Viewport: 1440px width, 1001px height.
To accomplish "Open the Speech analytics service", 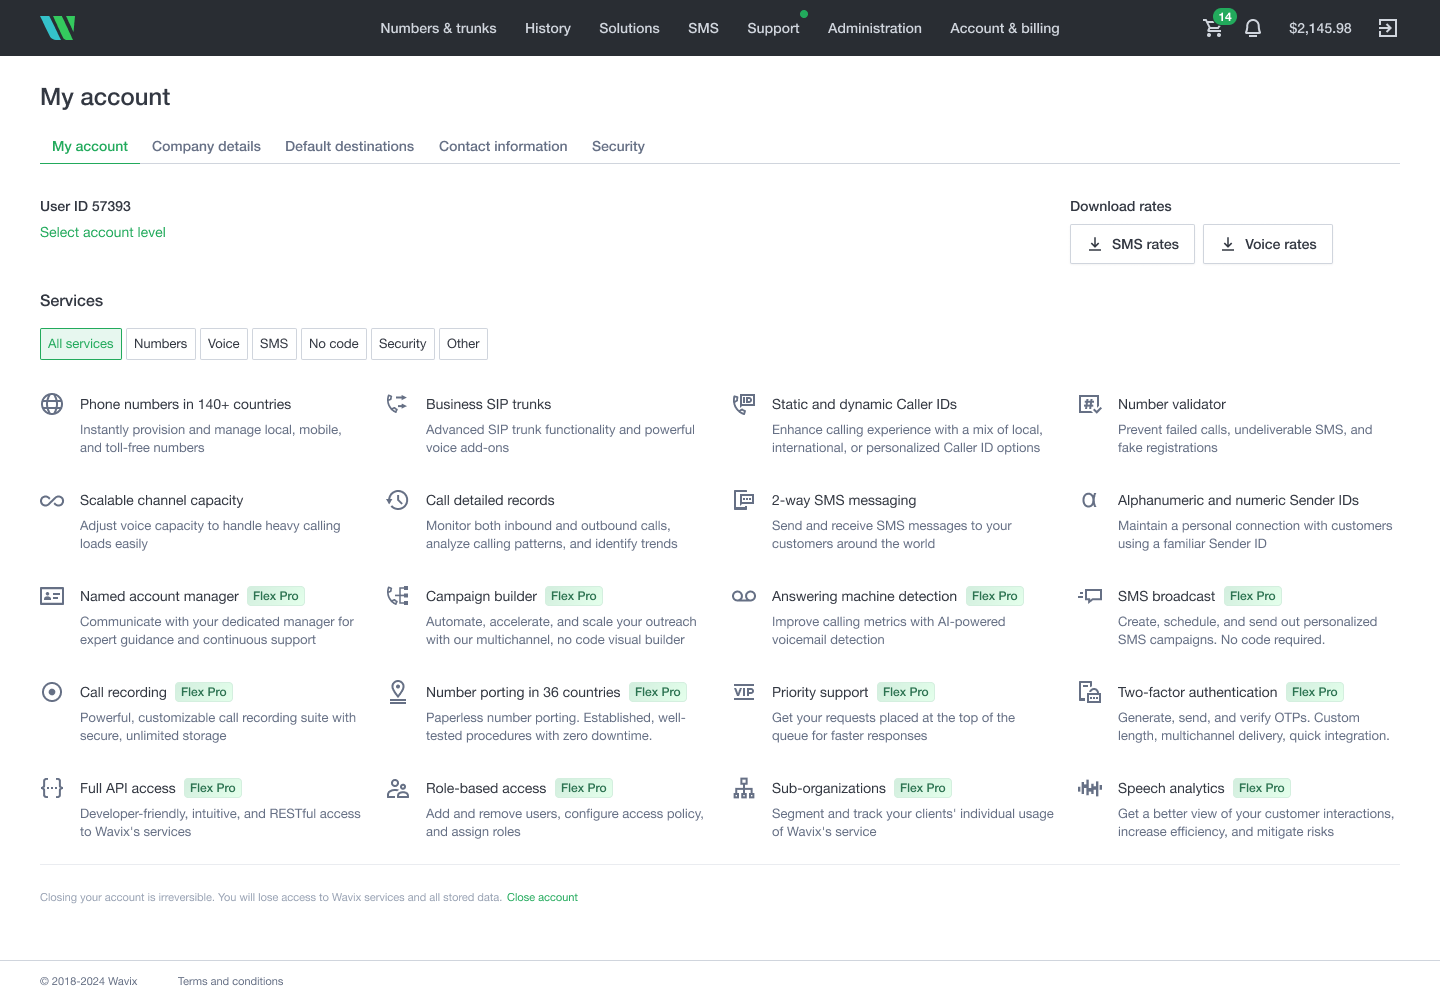I will click(1171, 788).
